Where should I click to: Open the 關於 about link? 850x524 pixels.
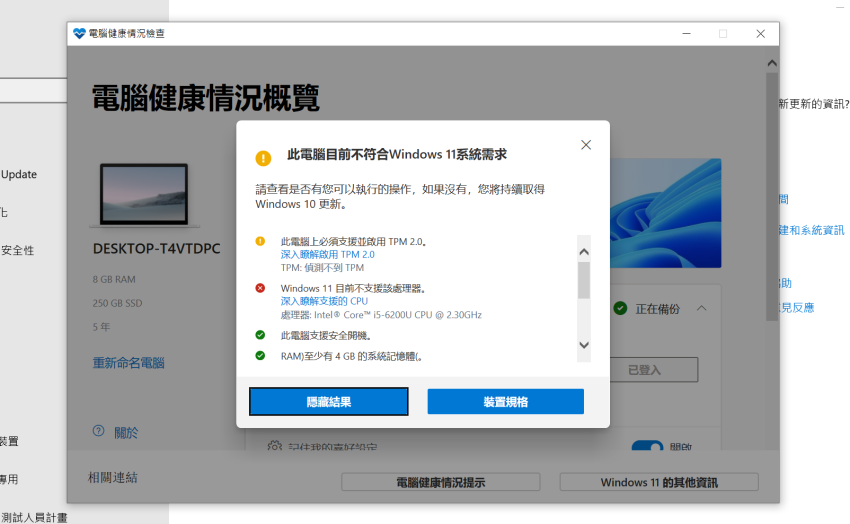[126, 433]
